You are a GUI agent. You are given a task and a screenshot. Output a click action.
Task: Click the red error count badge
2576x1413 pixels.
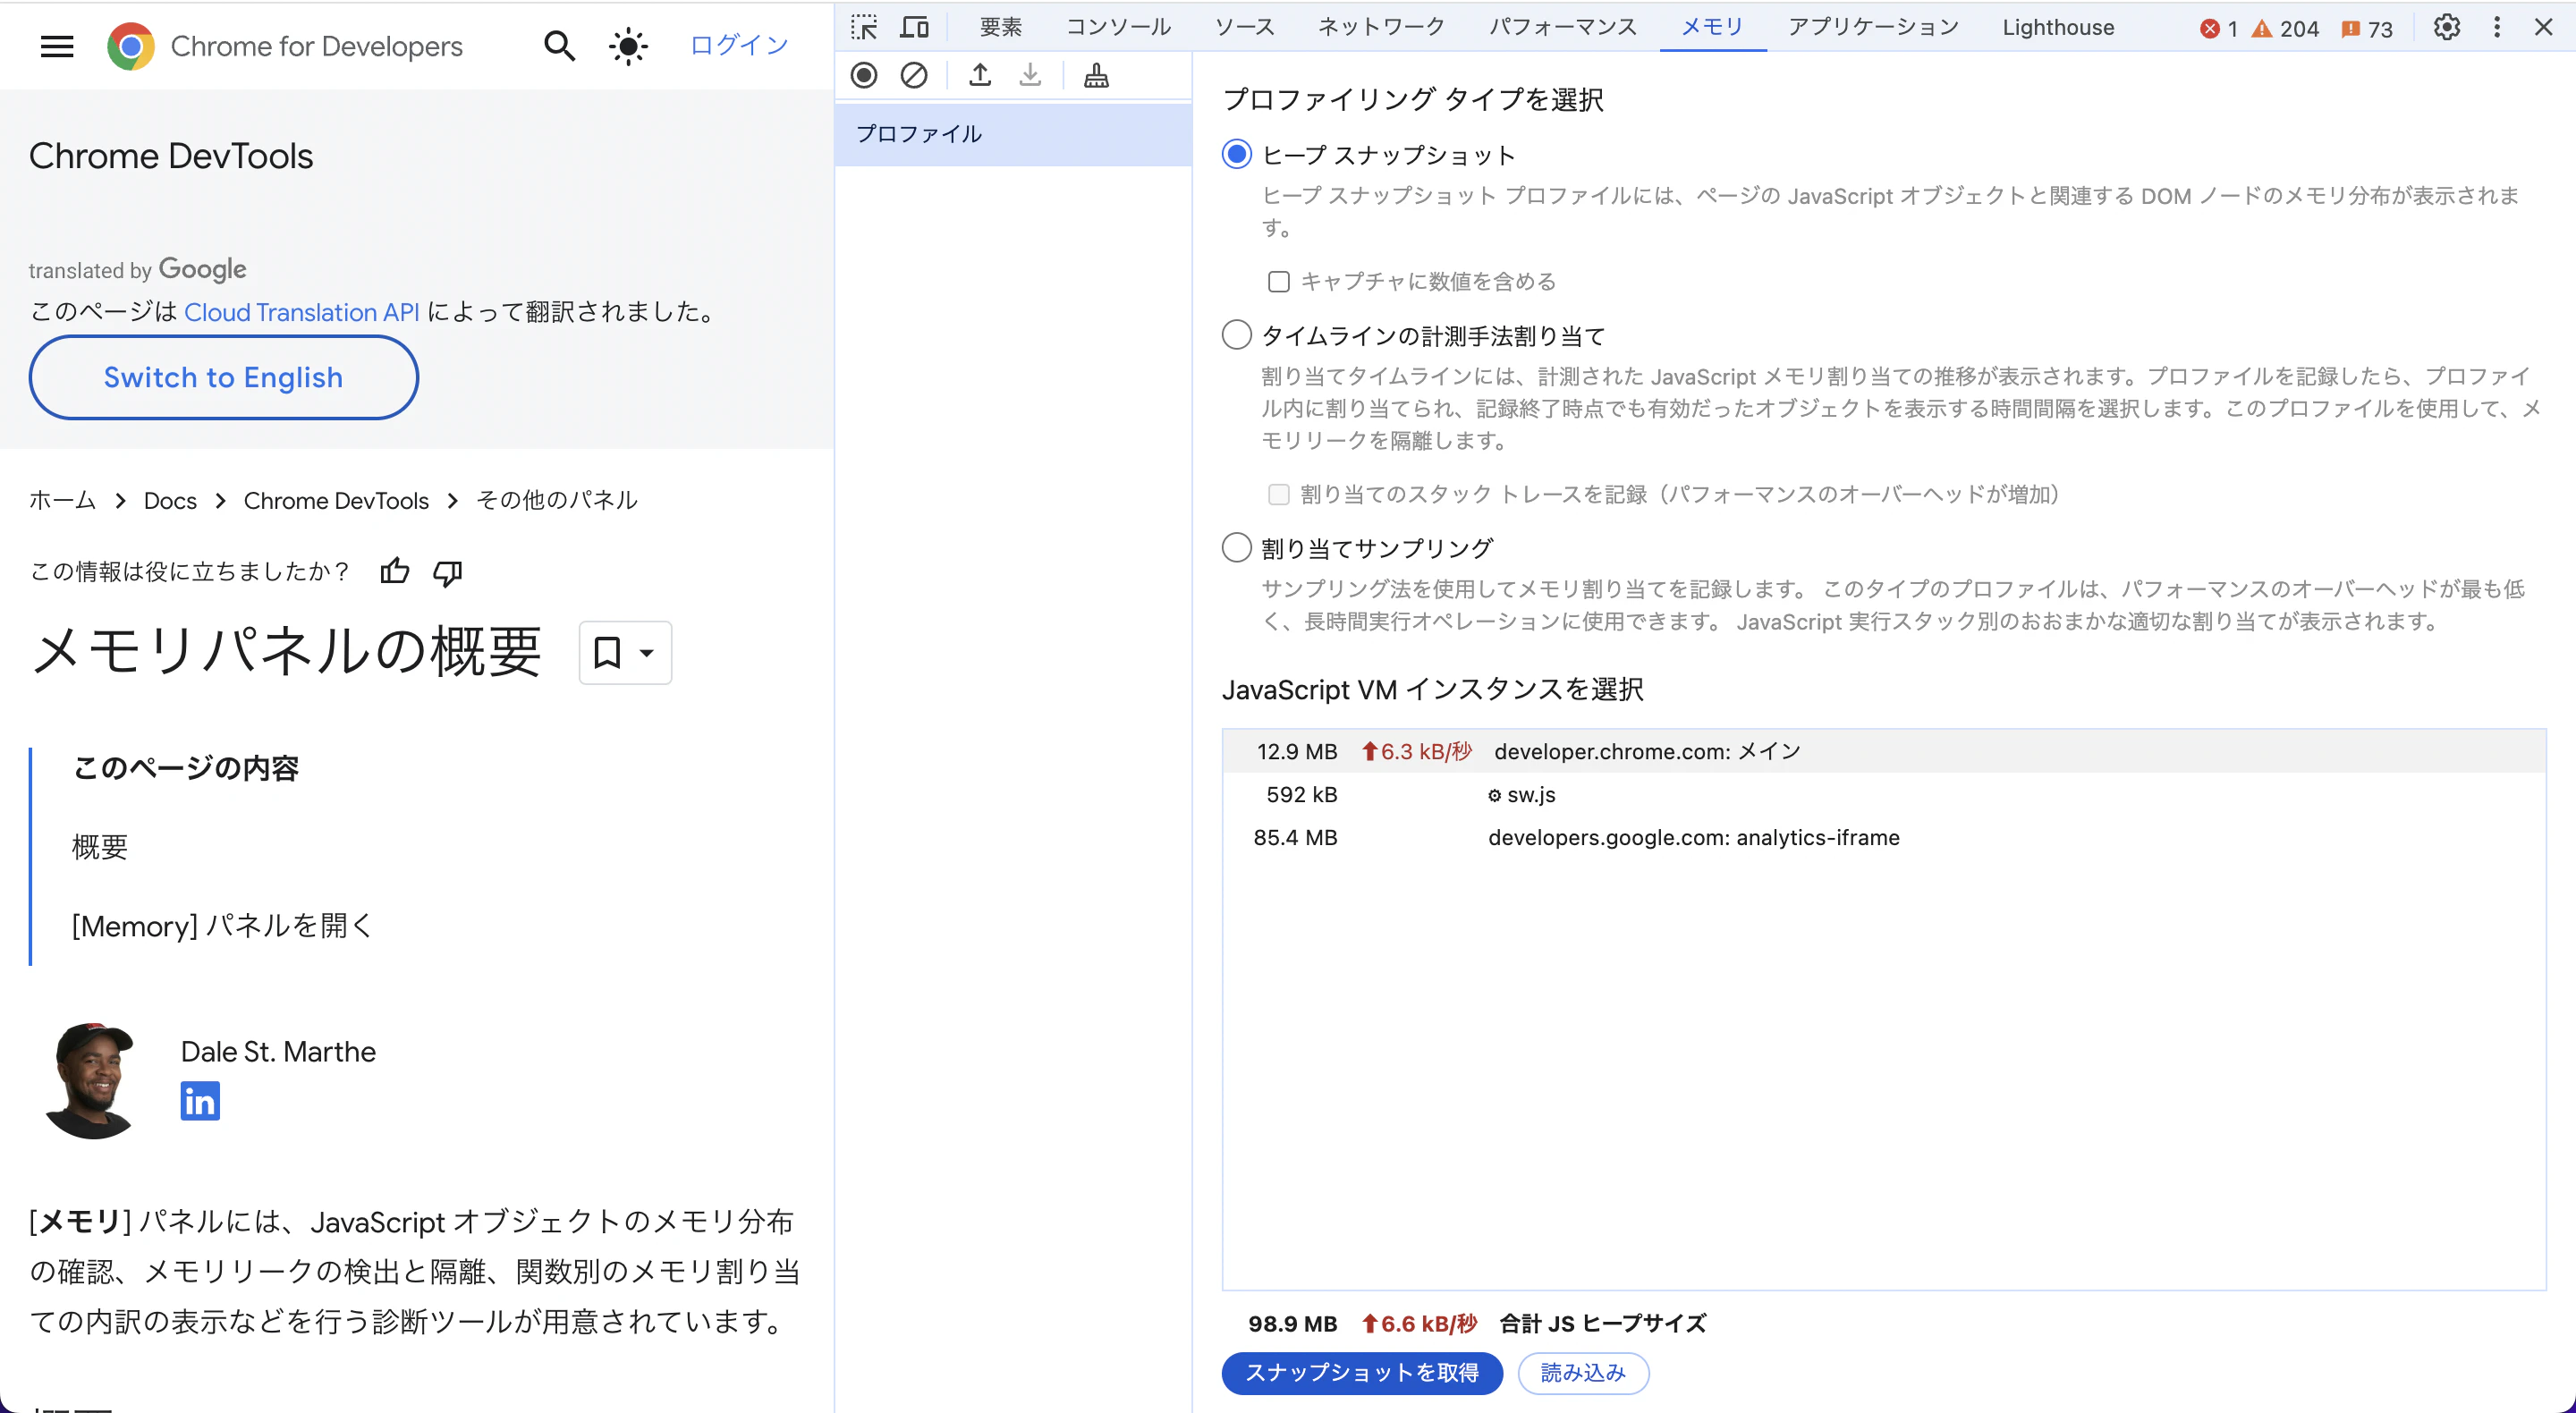[x=2218, y=29]
